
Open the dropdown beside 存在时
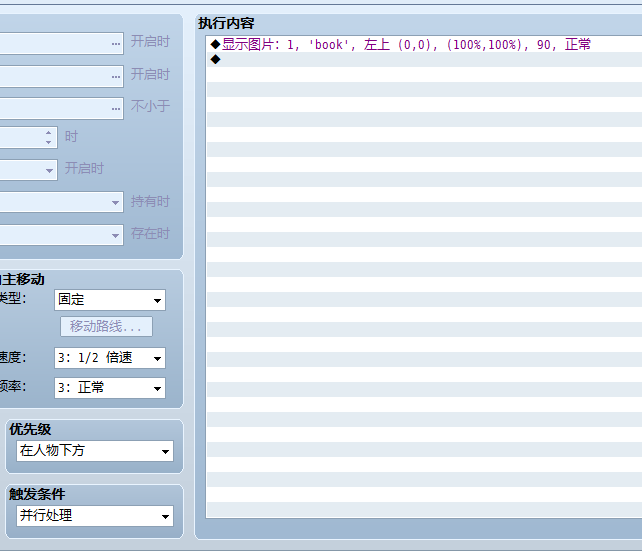[115, 235]
